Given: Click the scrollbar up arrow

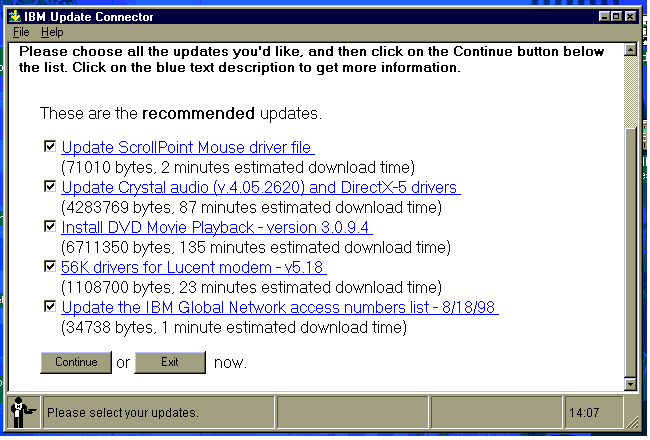Looking at the screenshot, I should [x=630, y=49].
